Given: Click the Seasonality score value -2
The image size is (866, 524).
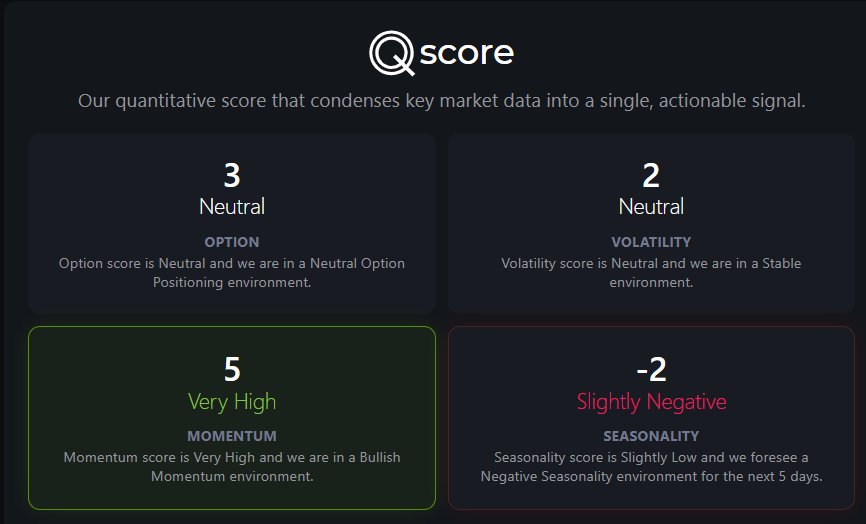Looking at the screenshot, I should pyautogui.click(x=651, y=369).
